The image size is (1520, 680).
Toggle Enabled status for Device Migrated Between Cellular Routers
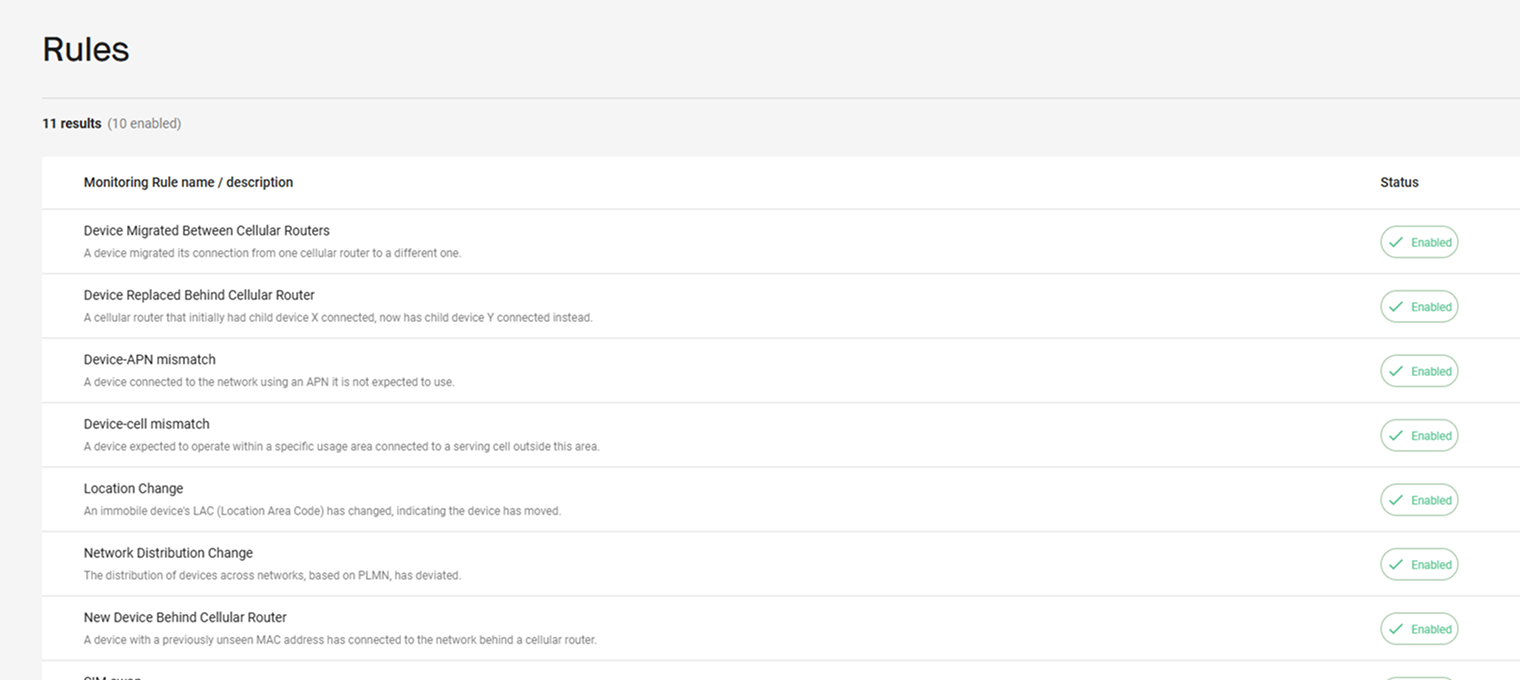1419,242
